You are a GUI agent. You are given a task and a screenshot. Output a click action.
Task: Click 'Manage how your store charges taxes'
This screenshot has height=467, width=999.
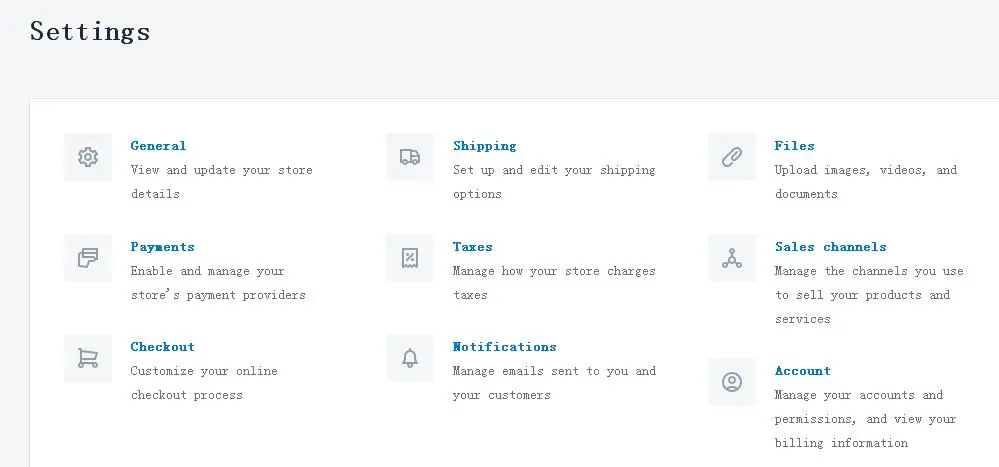click(x=554, y=283)
